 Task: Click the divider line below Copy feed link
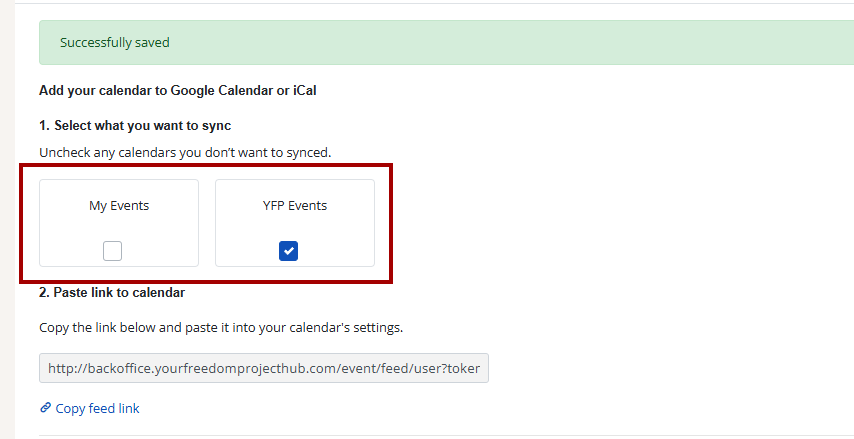click(440, 435)
